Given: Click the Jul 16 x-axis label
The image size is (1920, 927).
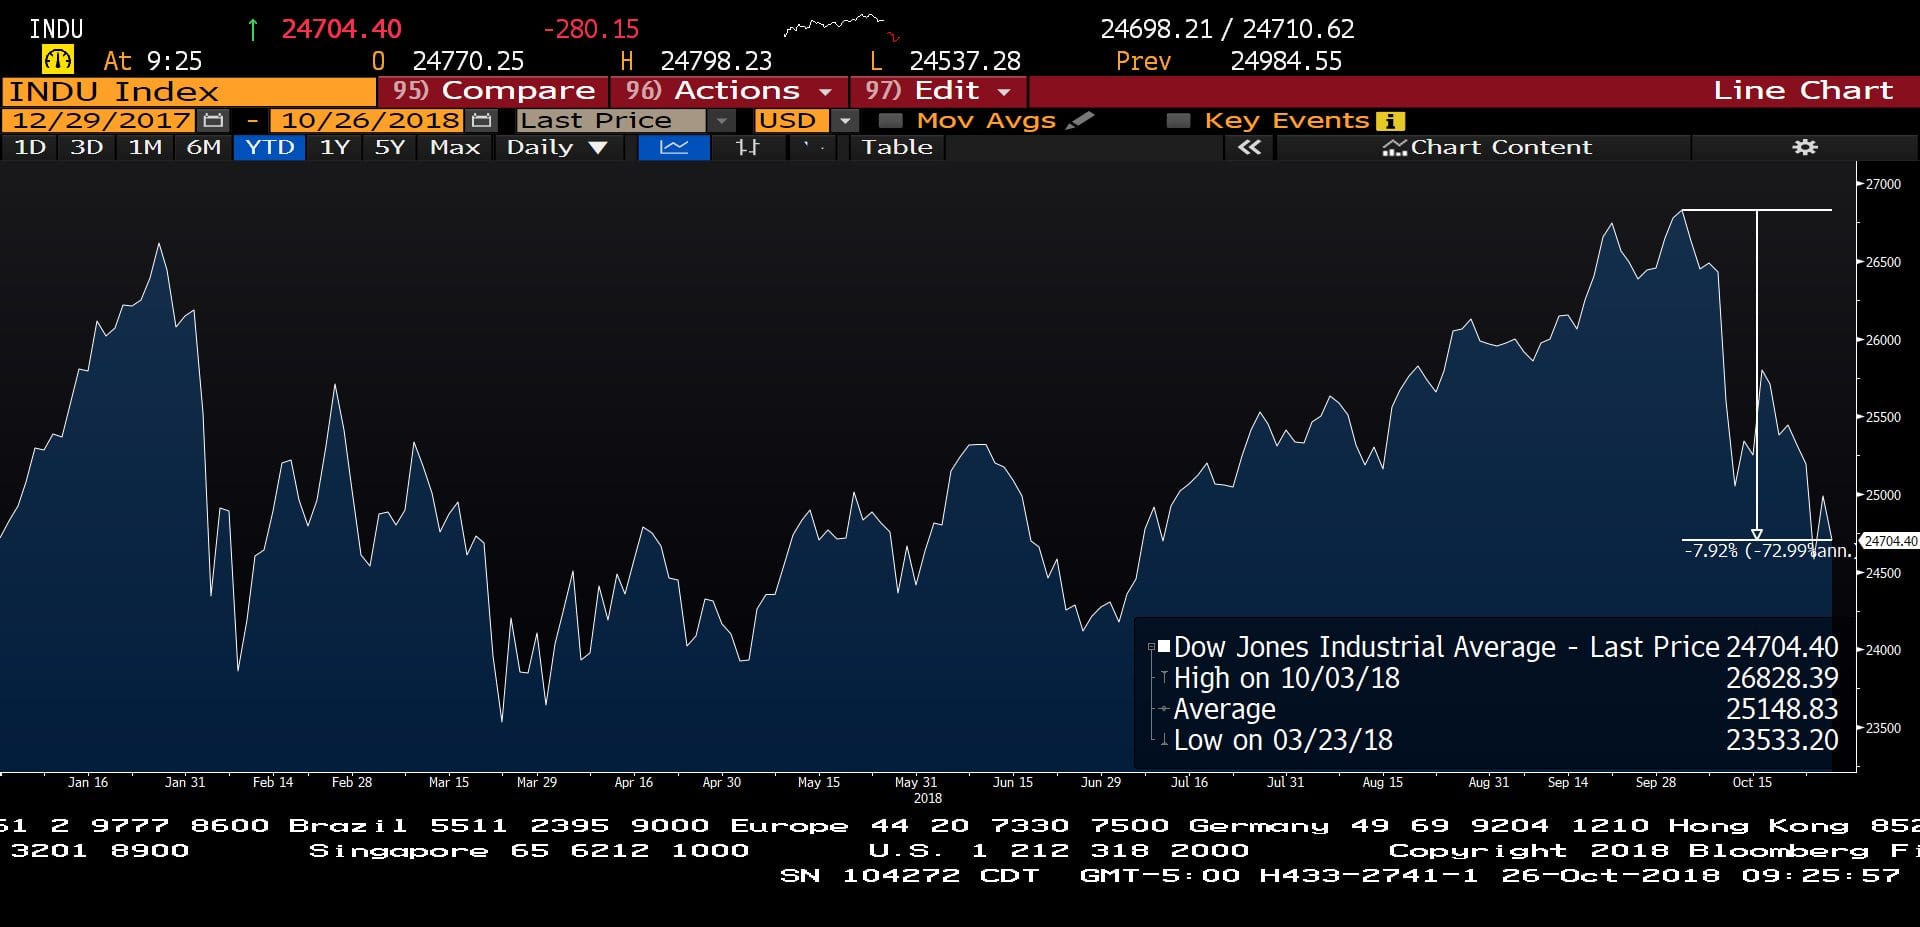Looking at the screenshot, I should coord(1189,782).
